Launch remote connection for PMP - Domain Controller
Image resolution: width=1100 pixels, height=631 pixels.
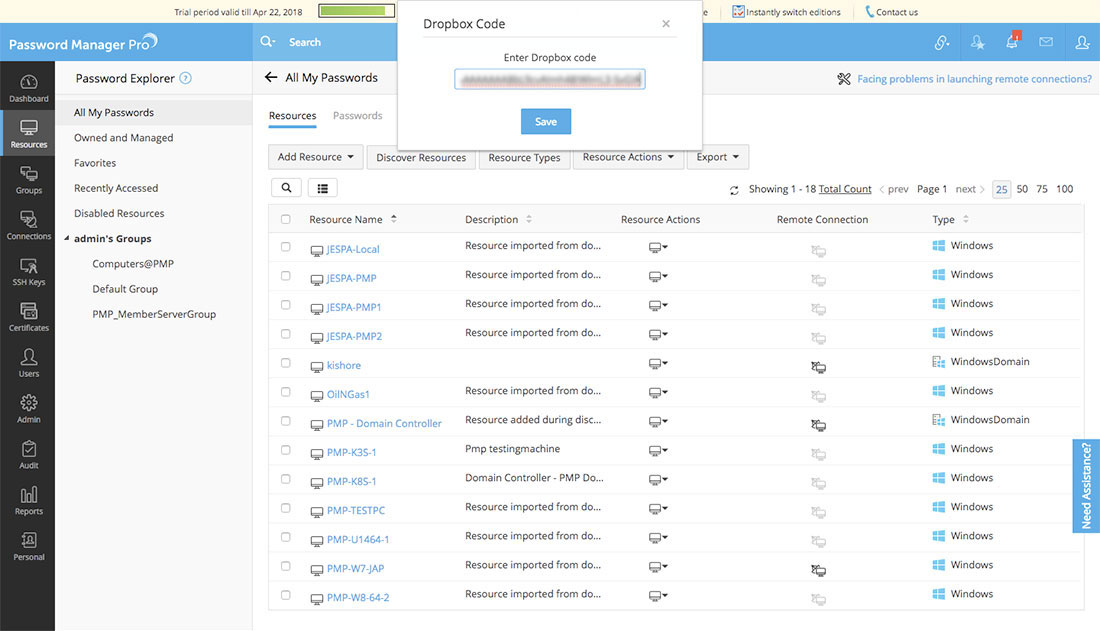(818, 425)
